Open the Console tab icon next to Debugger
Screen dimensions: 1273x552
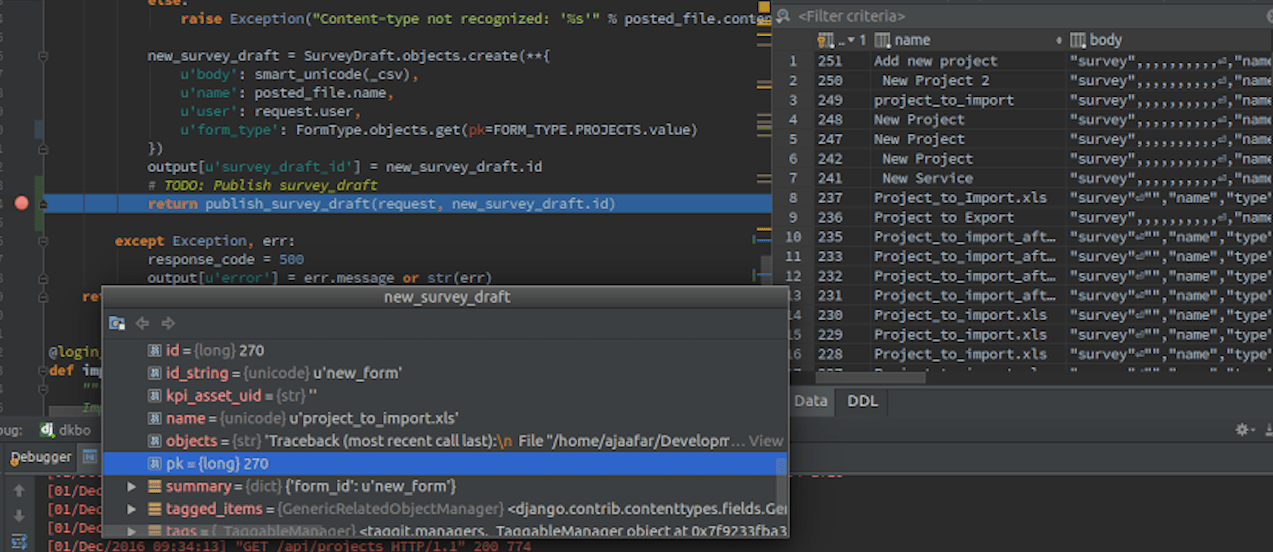pyautogui.click(x=89, y=457)
